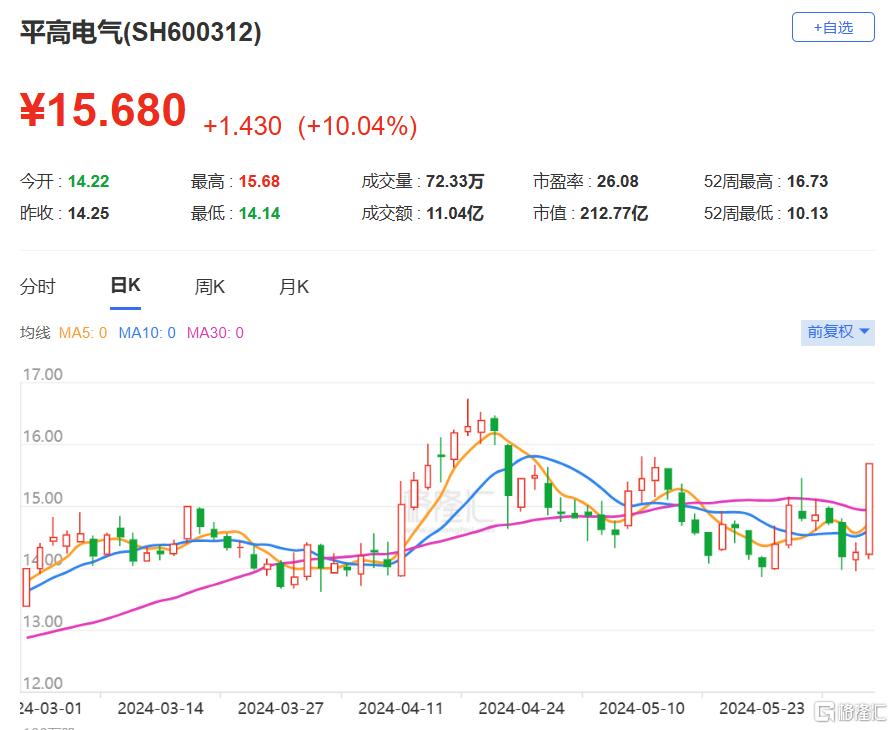The width and height of the screenshot is (894, 730).
Task: Click the 2024-05-23 date axis label
Action: pyautogui.click(x=762, y=709)
